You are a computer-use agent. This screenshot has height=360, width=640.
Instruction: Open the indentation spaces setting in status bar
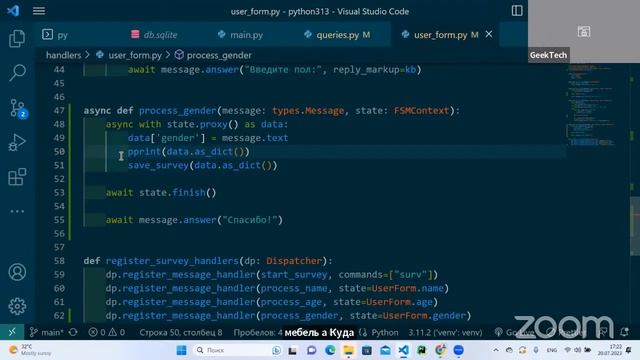coord(258,332)
